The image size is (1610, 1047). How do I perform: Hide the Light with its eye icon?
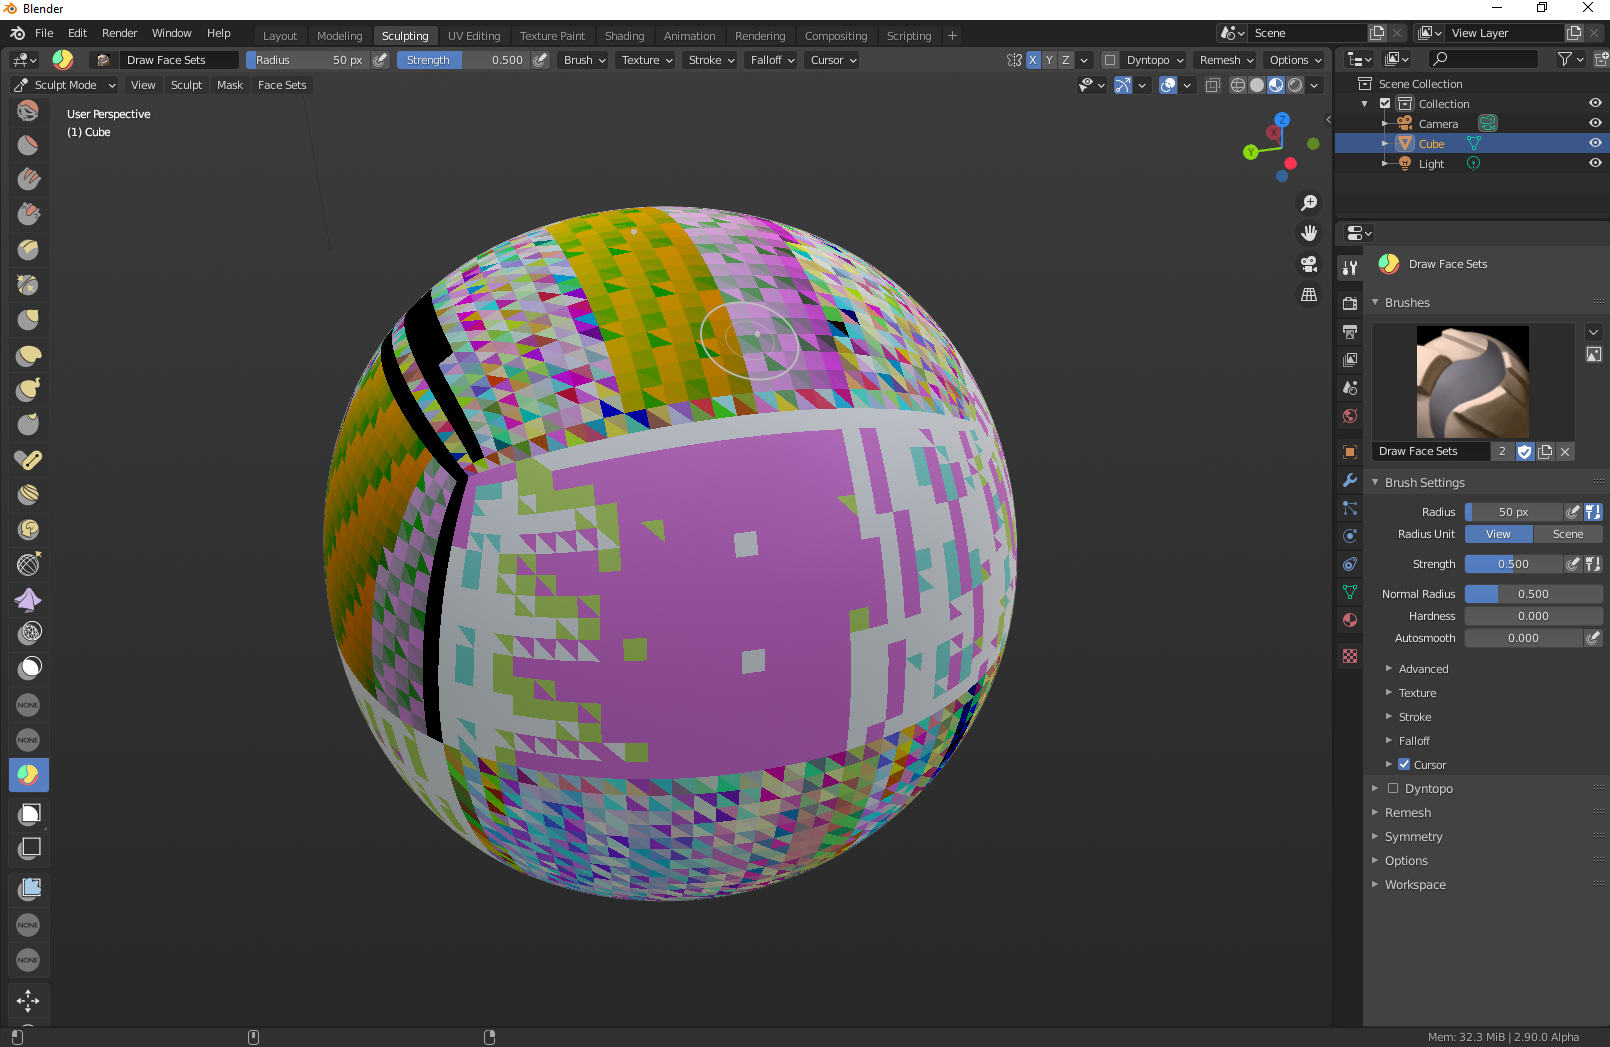[x=1595, y=163]
